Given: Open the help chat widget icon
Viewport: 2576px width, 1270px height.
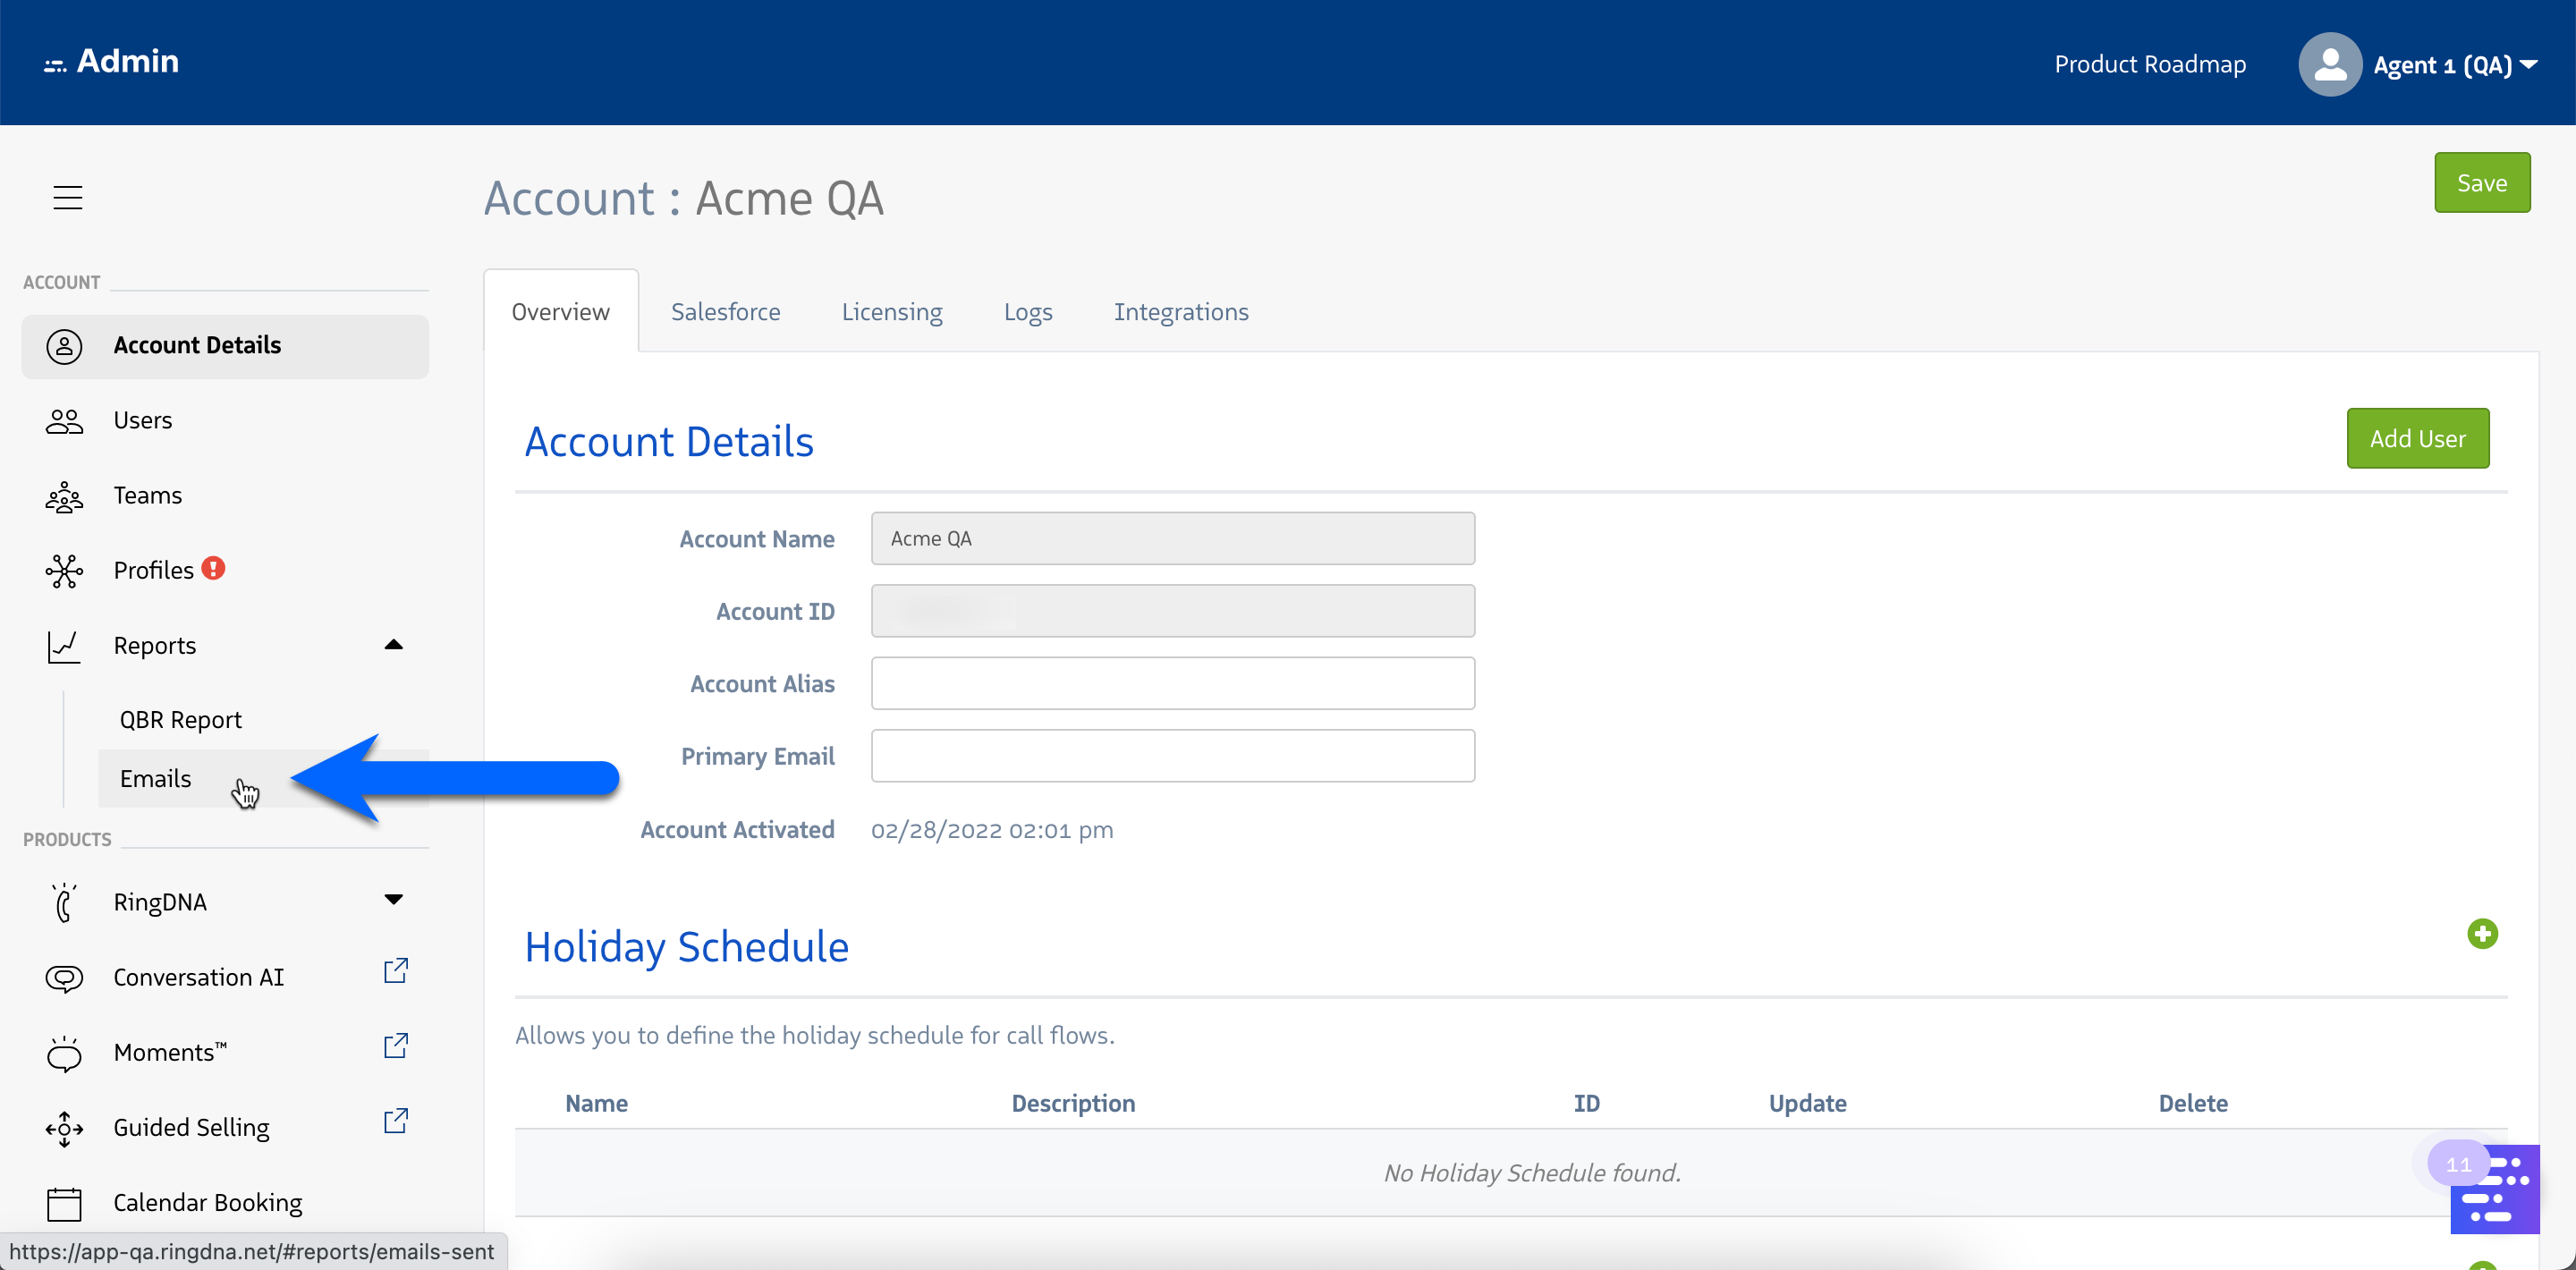Looking at the screenshot, I should pos(2494,1189).
